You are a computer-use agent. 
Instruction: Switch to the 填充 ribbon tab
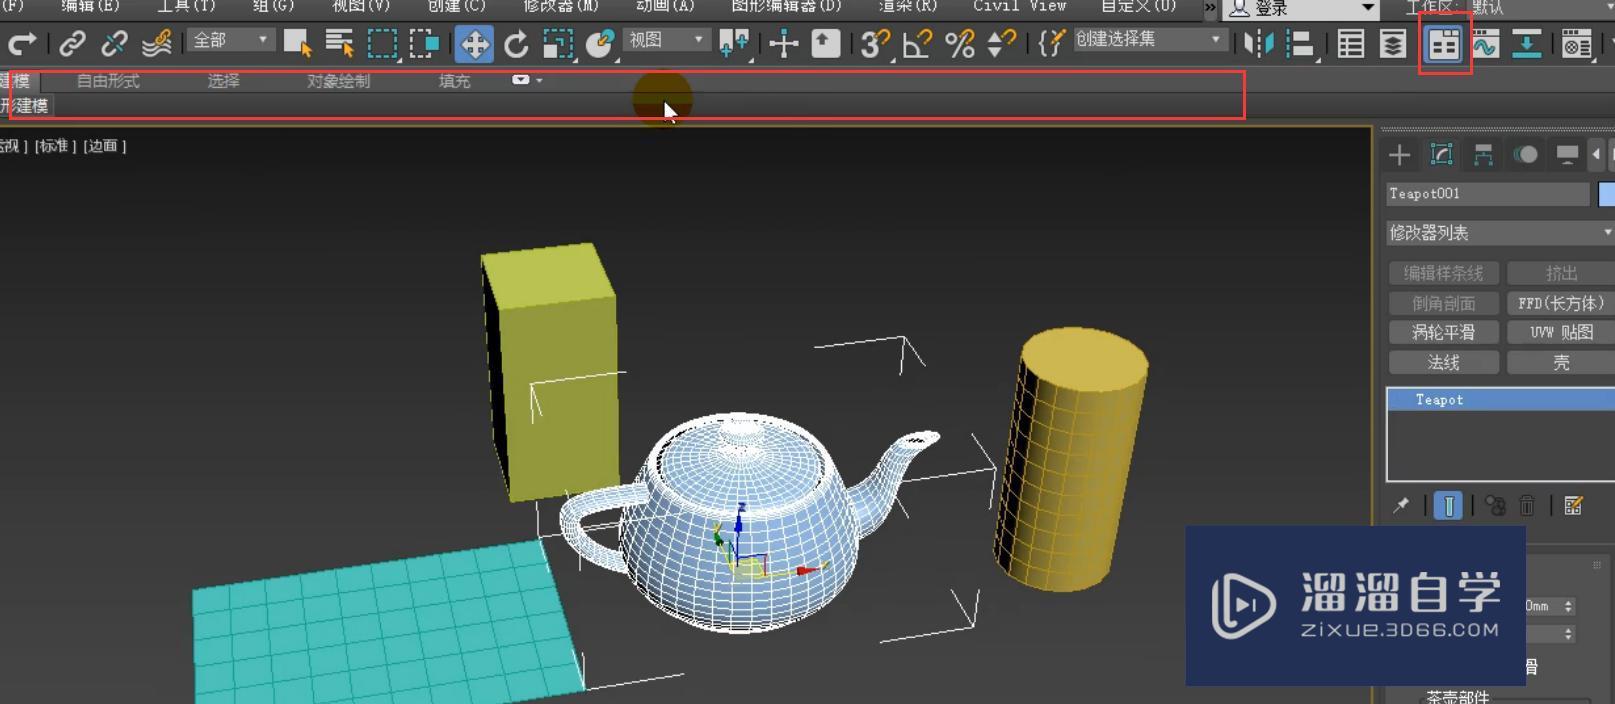tap(454, 81)
